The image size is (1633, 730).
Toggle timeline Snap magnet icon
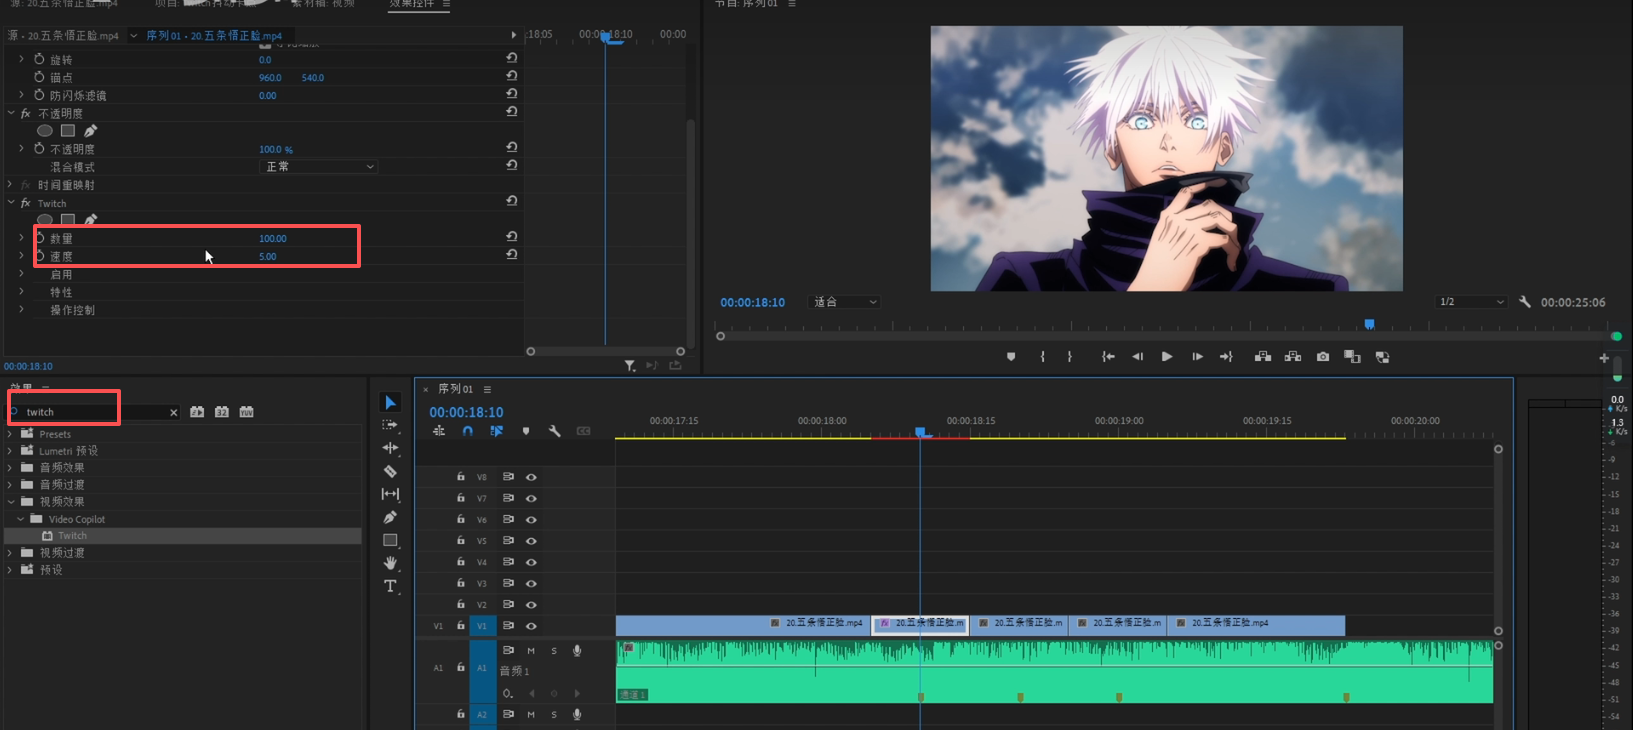click(467, 431)
